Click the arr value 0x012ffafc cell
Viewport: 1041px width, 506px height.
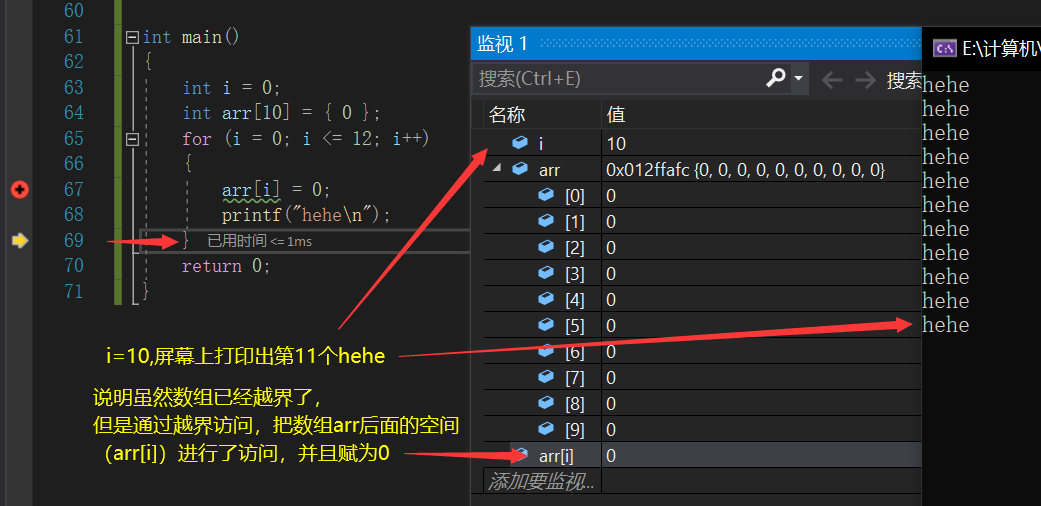746,170
